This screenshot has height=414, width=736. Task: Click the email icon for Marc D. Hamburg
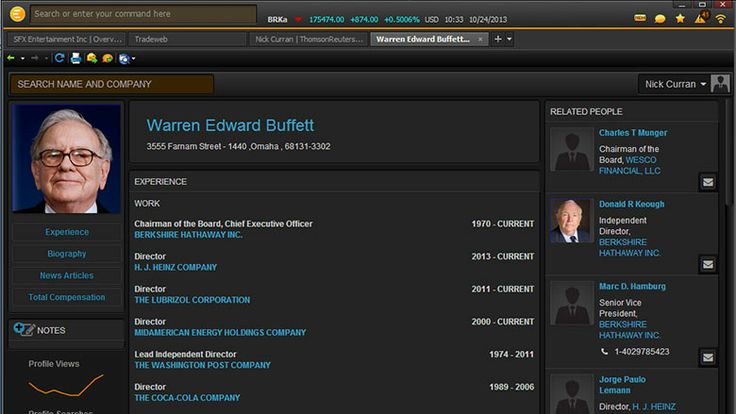[708, 358]
